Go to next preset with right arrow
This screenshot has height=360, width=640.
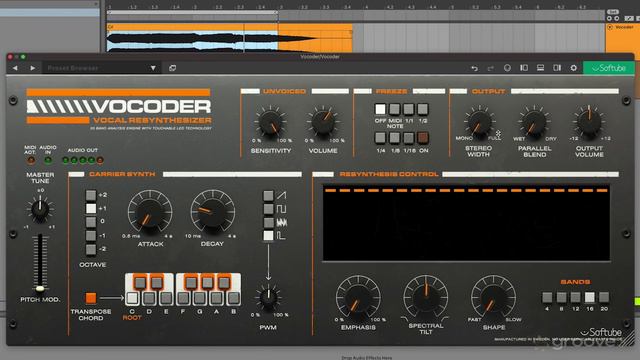coord(33,68)
